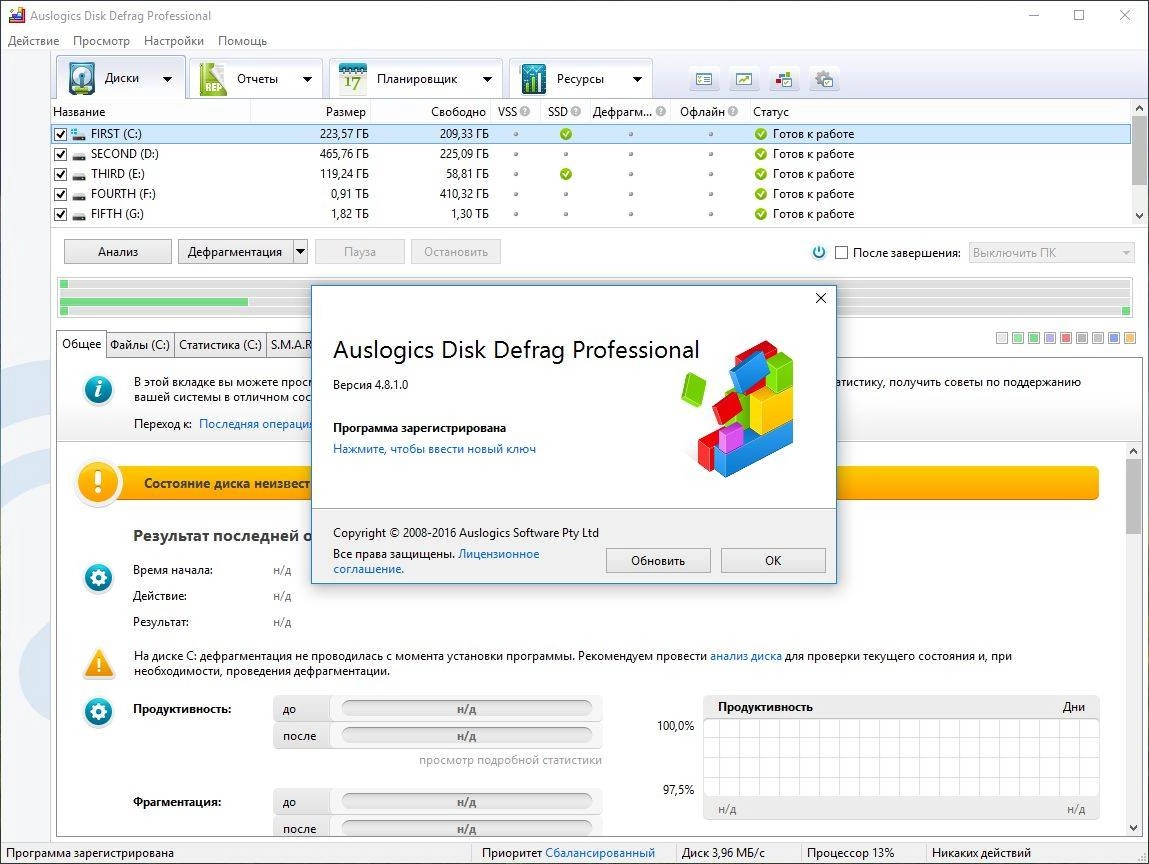This screenshot has height=864, width=1149.
Task: Open the Настройки menu
Action: [x=174, y=41]
